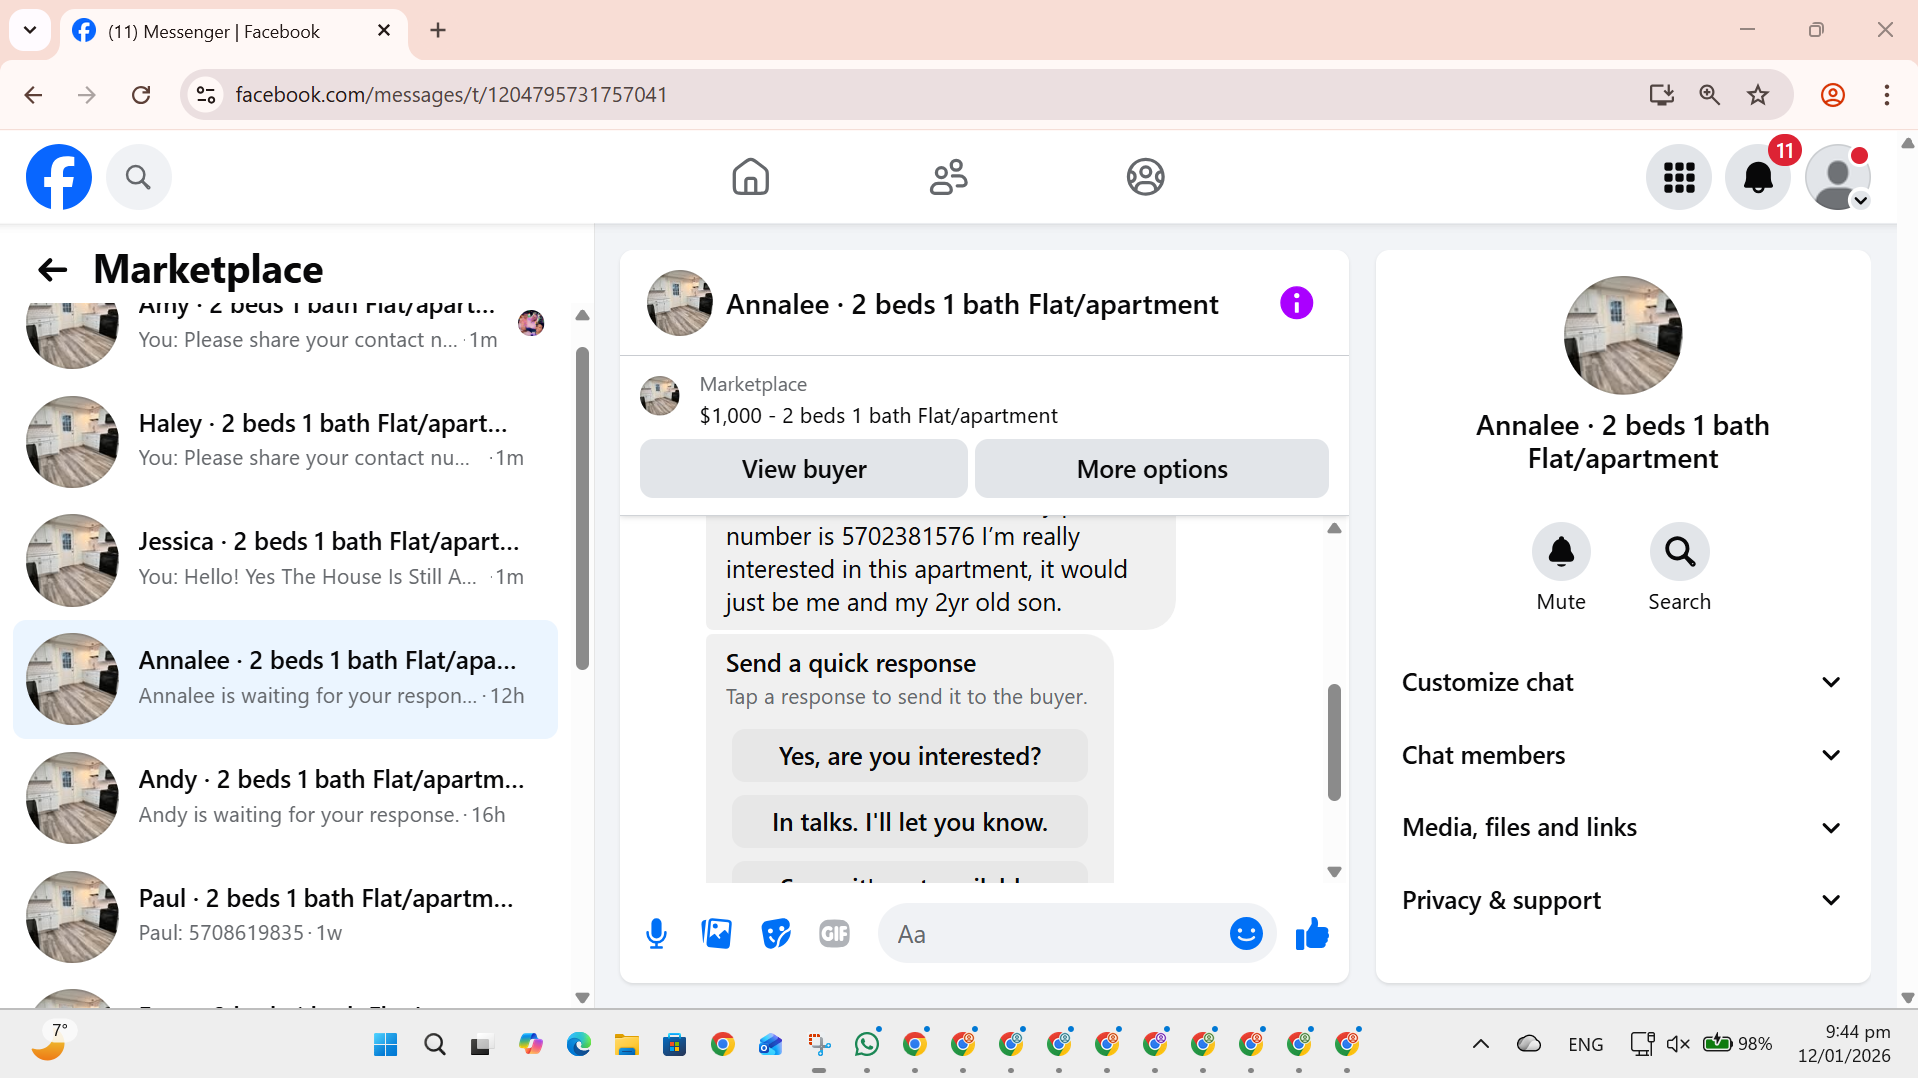Open the Facebook search magnifier
This screenshot has width=1918, height=1078.
pos(138,177)
